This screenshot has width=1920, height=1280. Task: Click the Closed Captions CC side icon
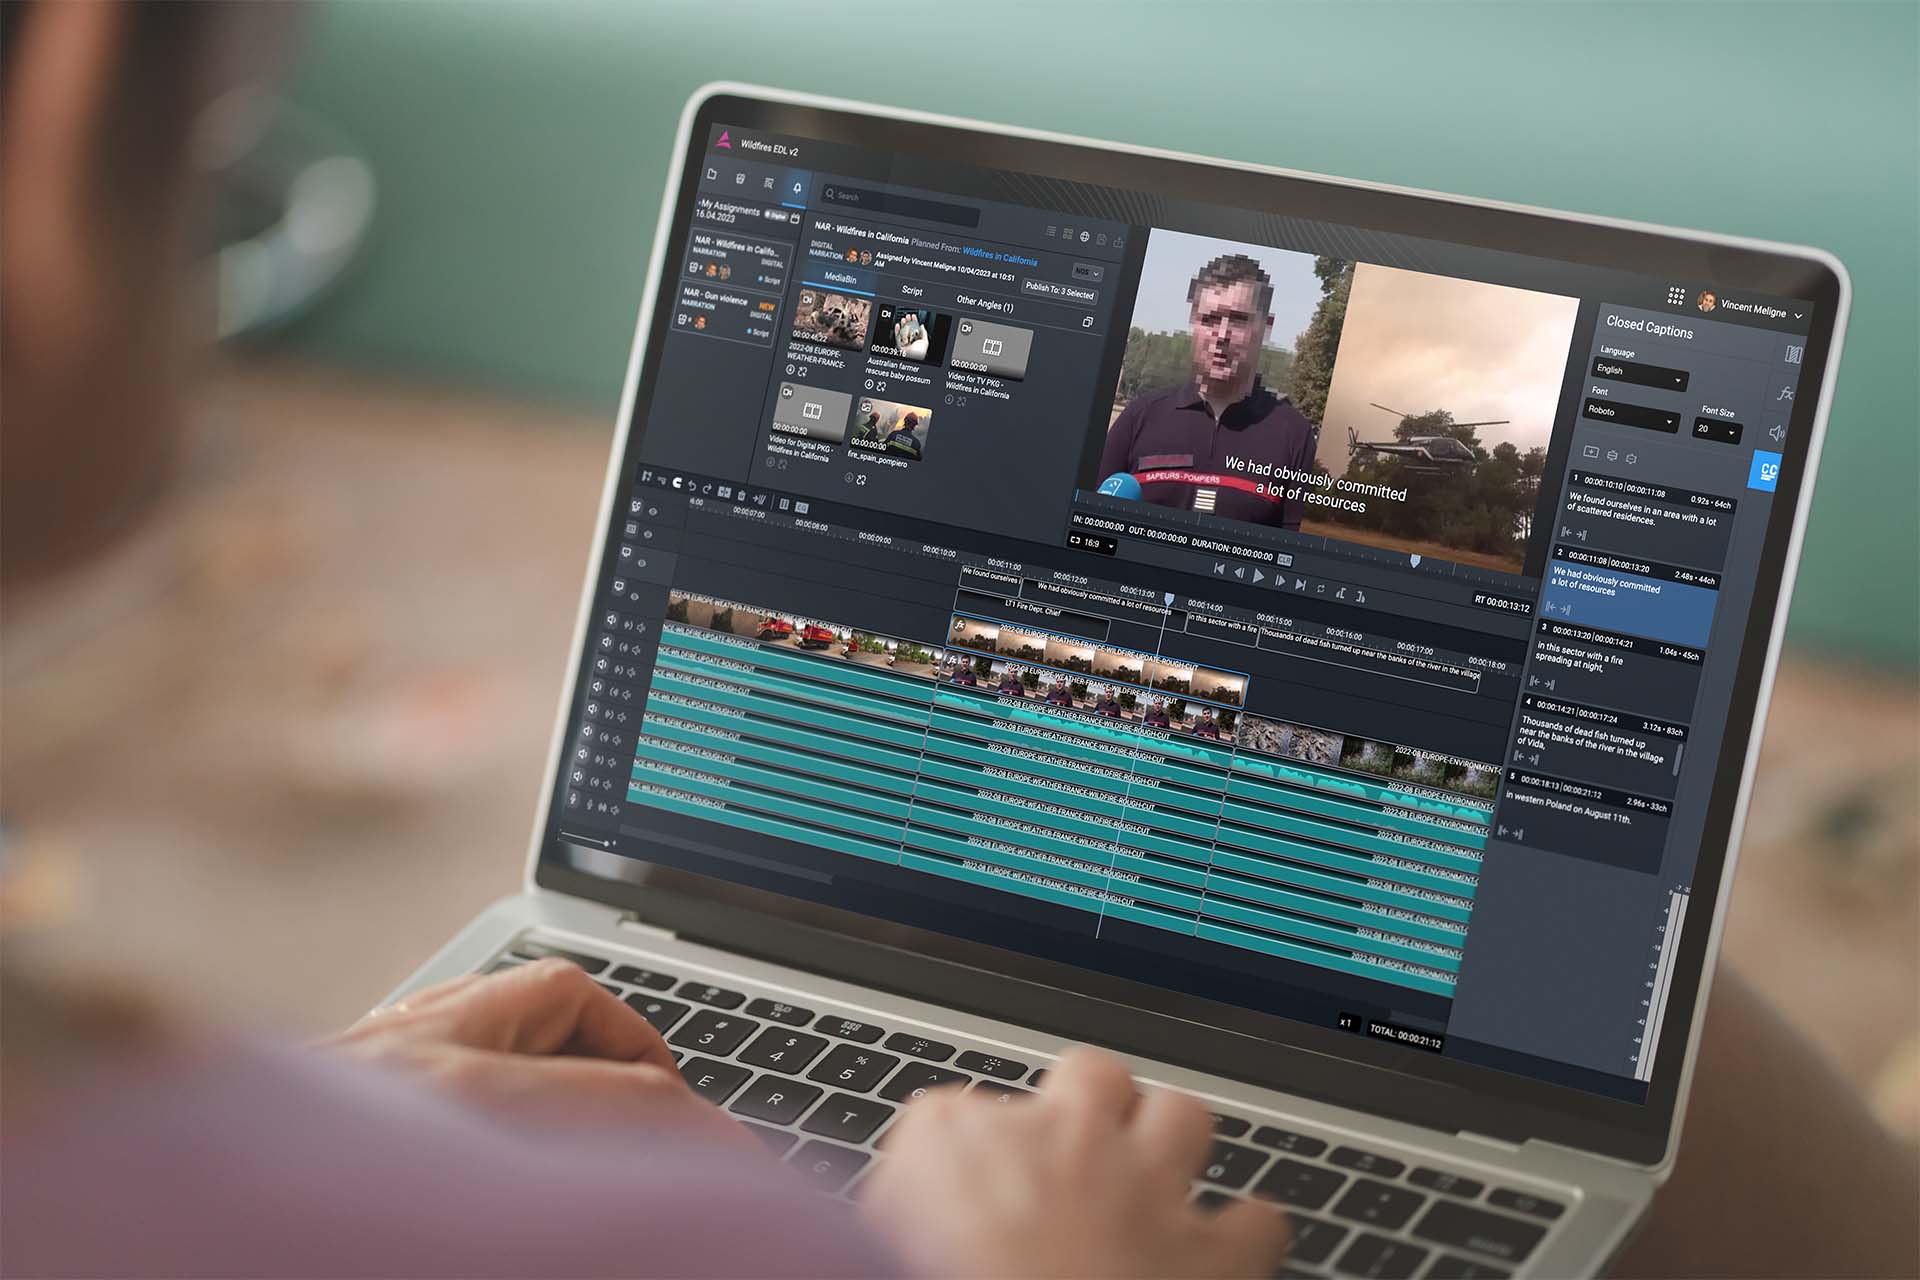pyautogui.click(x=1767, y=471)
